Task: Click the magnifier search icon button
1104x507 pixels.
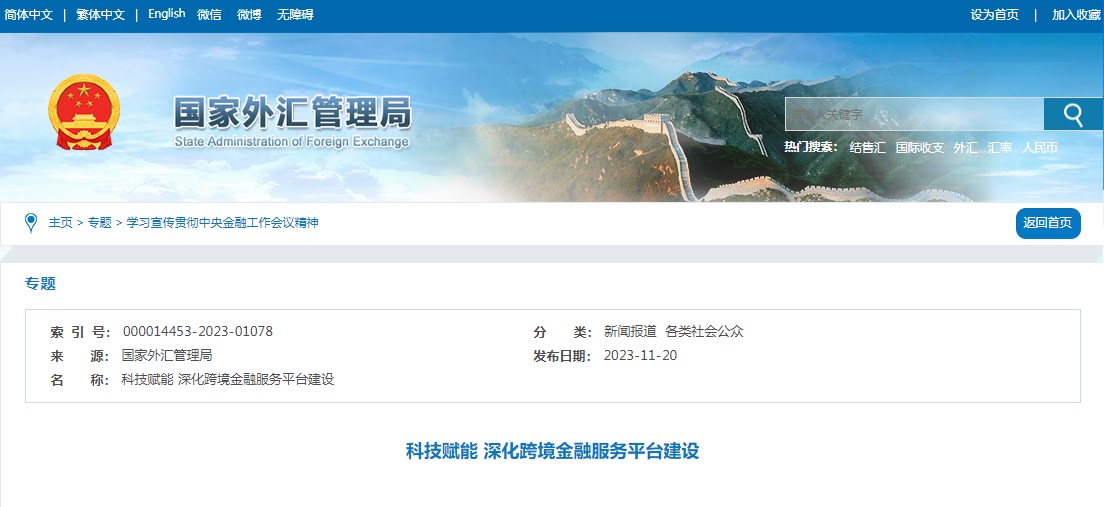Action: point(1072,114)
